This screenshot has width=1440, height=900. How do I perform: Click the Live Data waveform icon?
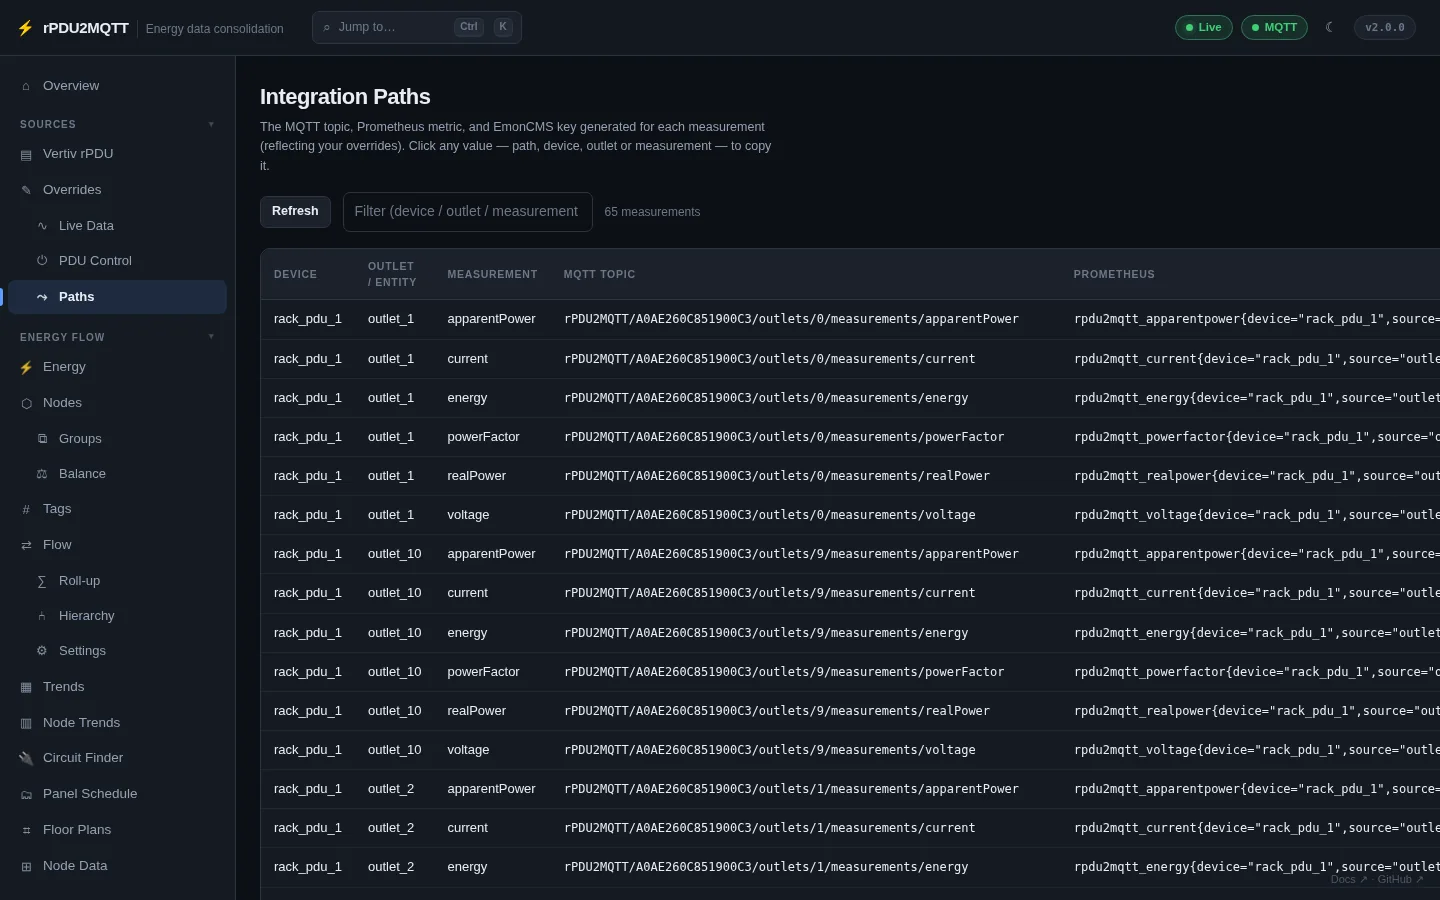(x=42, y=226)
